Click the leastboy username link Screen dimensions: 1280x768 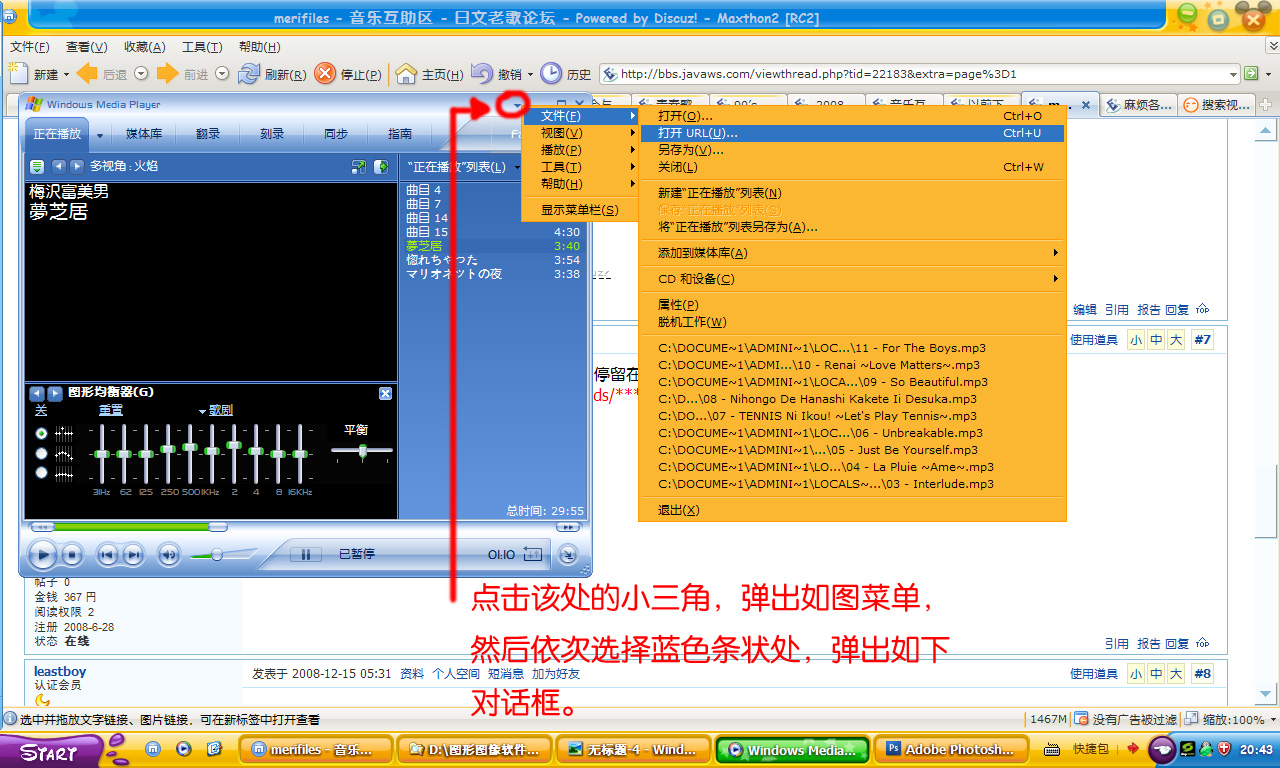point(60,672)
